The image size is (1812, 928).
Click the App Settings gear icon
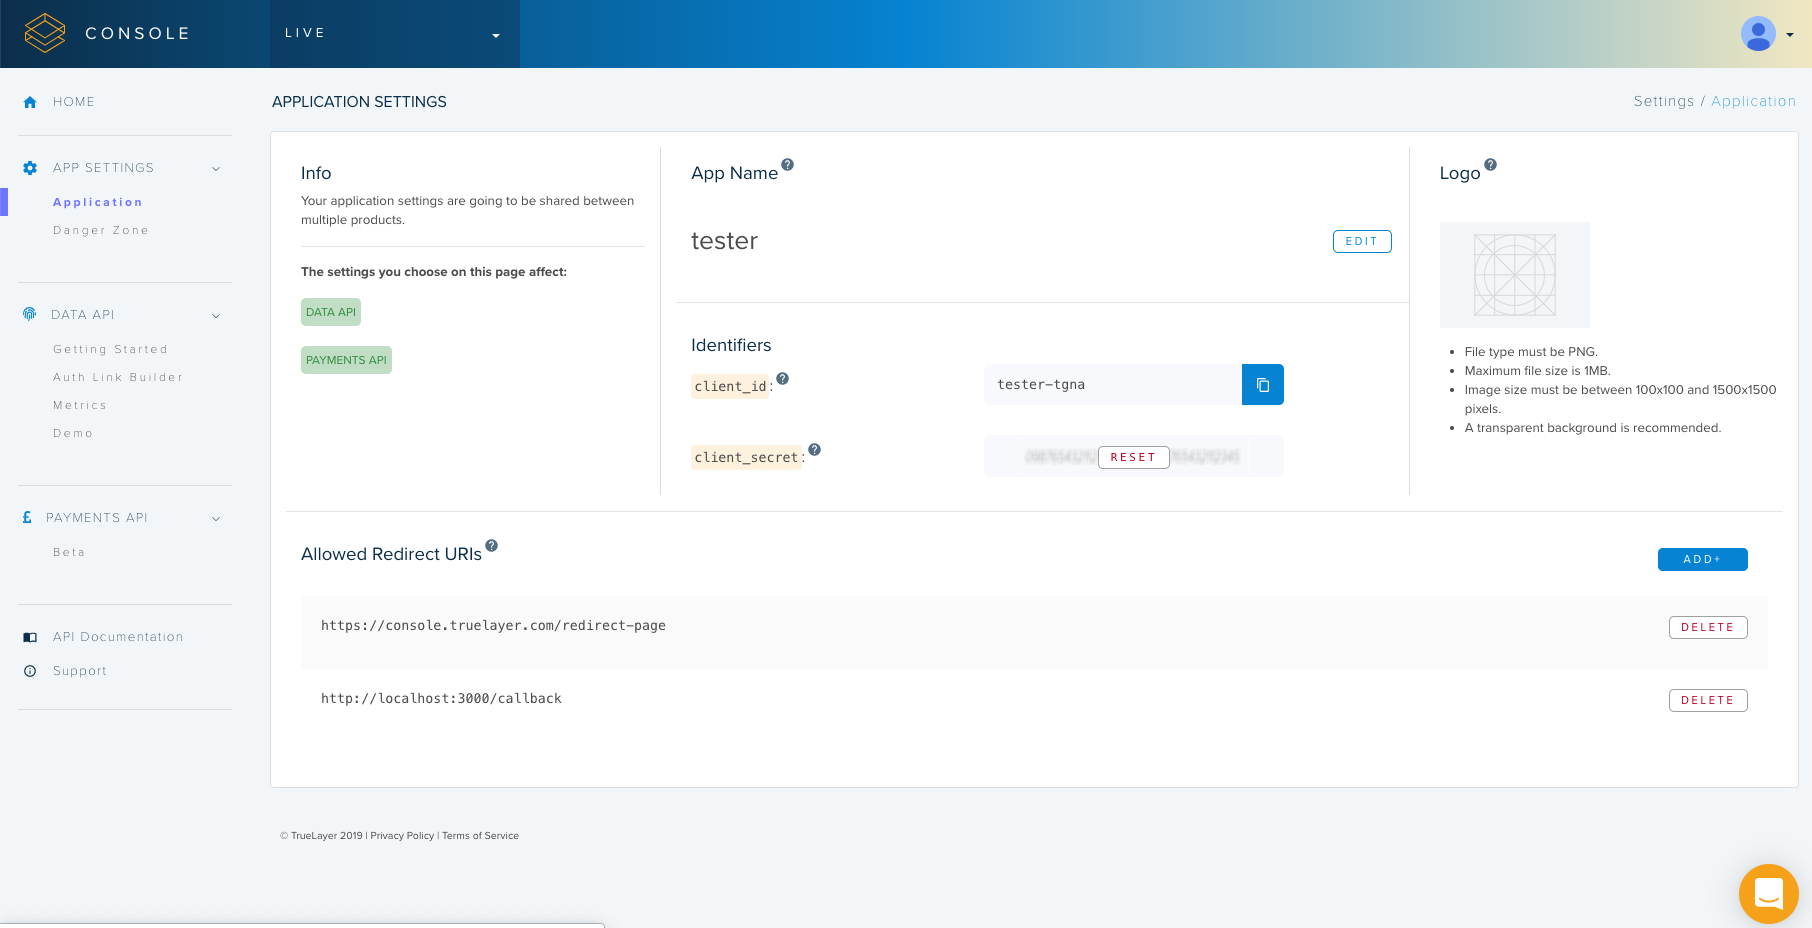[30, 168]
